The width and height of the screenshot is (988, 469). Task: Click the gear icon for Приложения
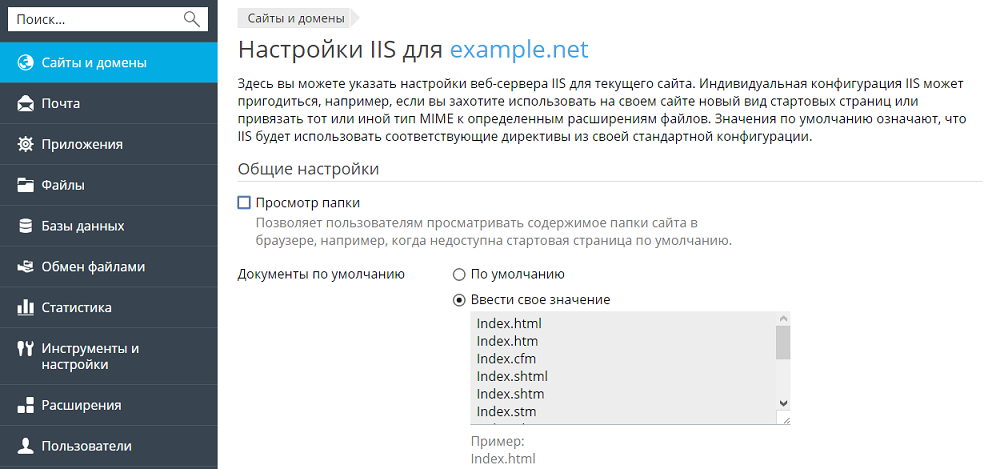[26, 144]
